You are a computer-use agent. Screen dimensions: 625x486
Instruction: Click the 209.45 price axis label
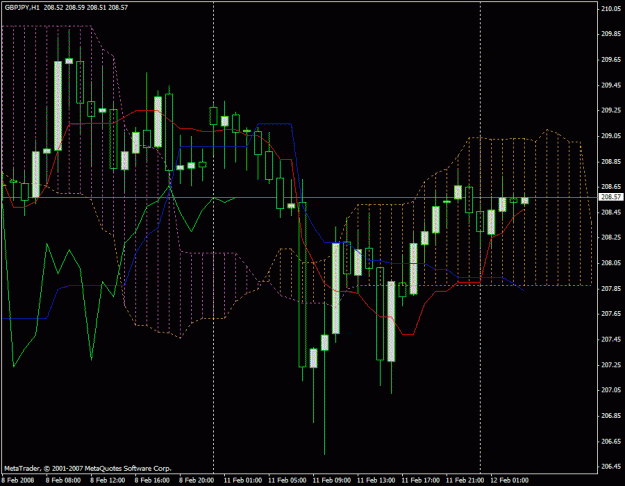coord(611,85)
